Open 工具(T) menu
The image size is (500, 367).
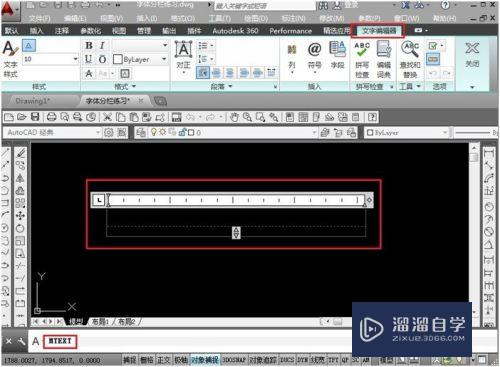[220, 18]
